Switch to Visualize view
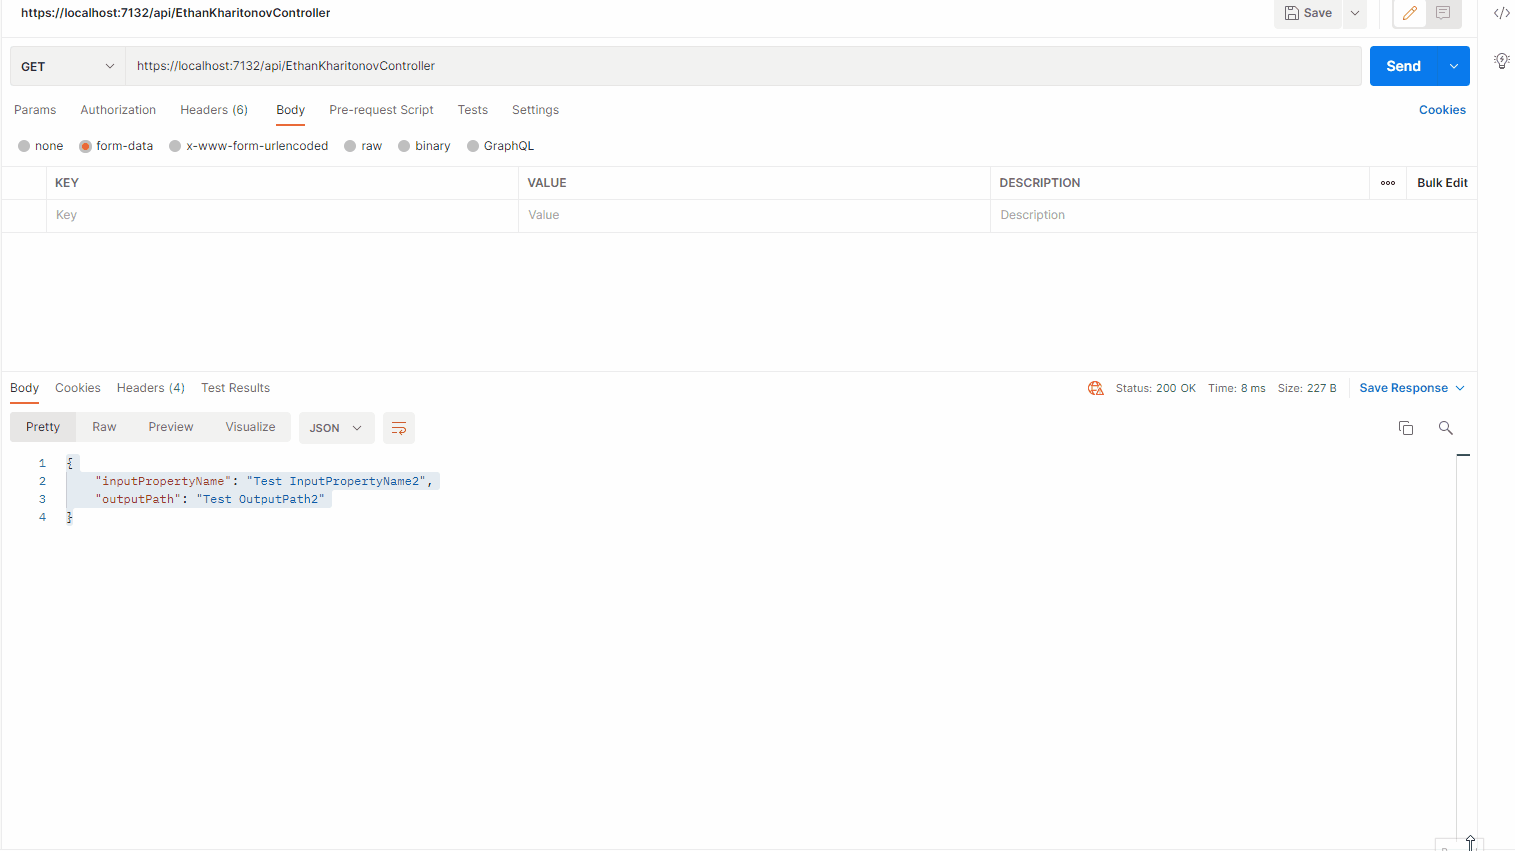The image size is (1515, 851). point(250,427)
